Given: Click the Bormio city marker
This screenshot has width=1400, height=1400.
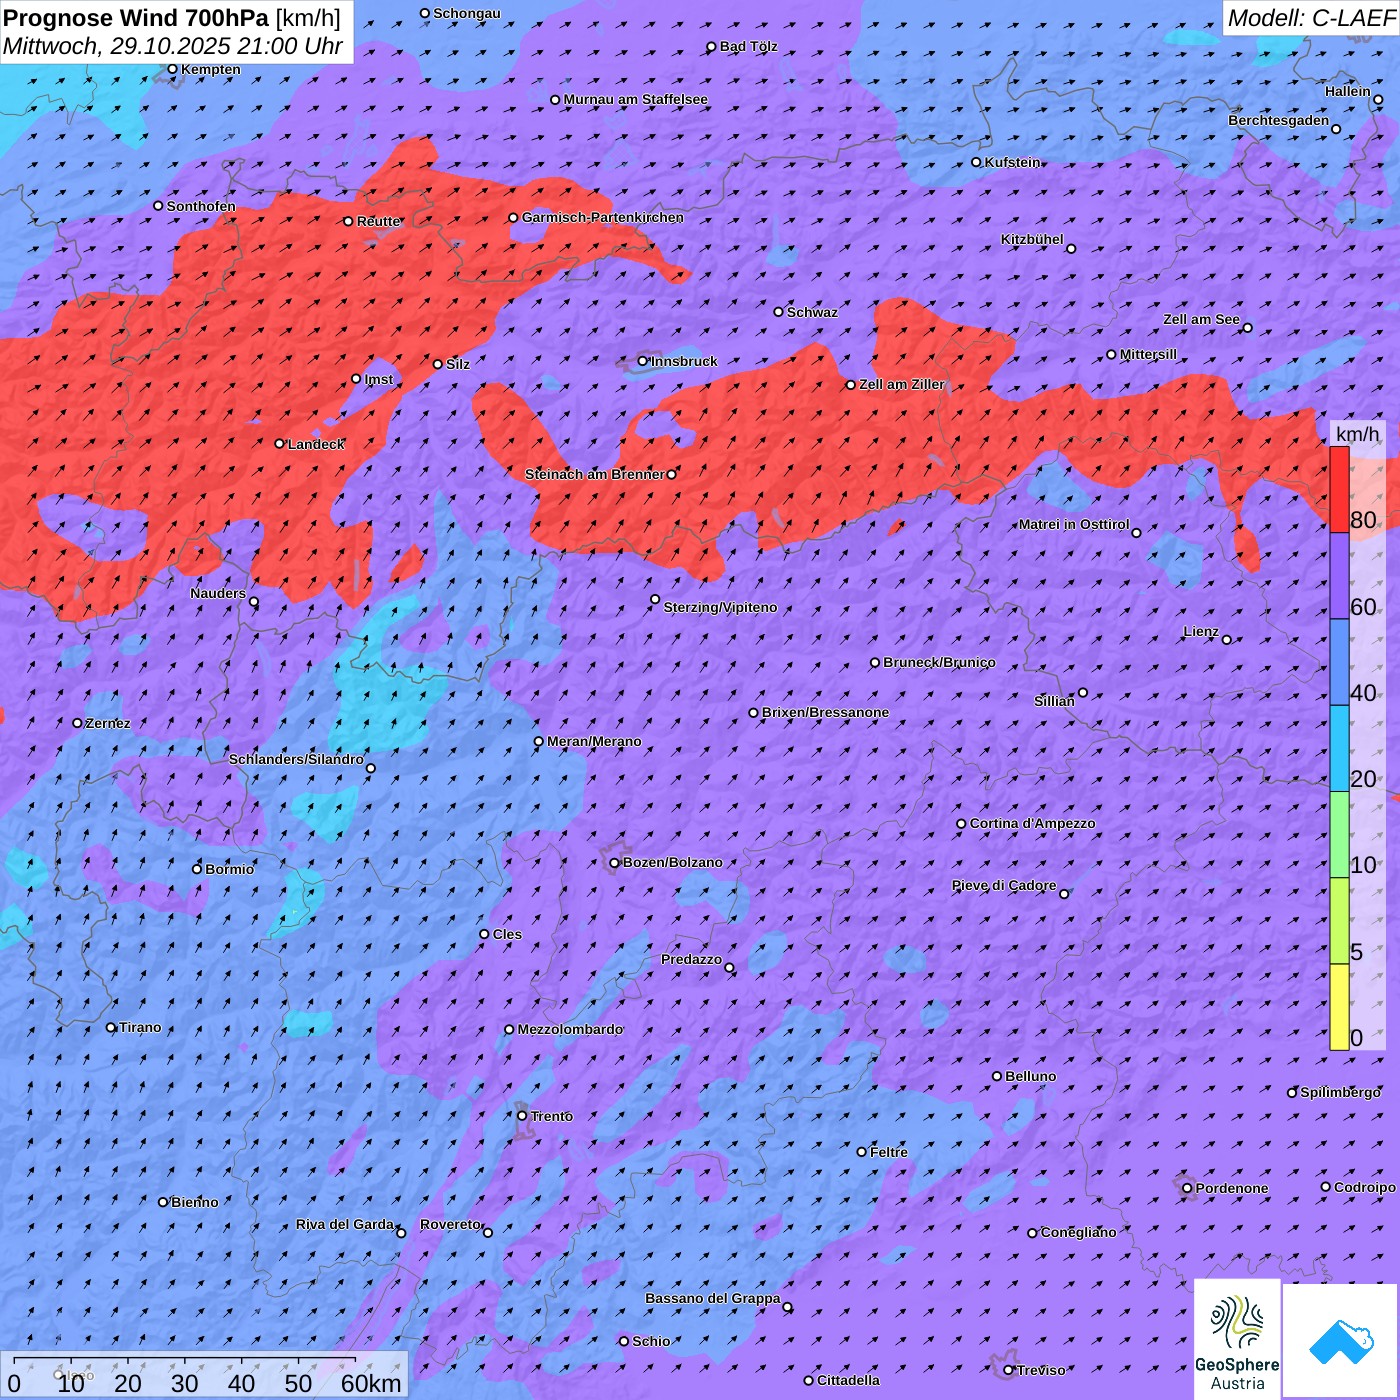Looking at the screenshot, I should 197,869.
